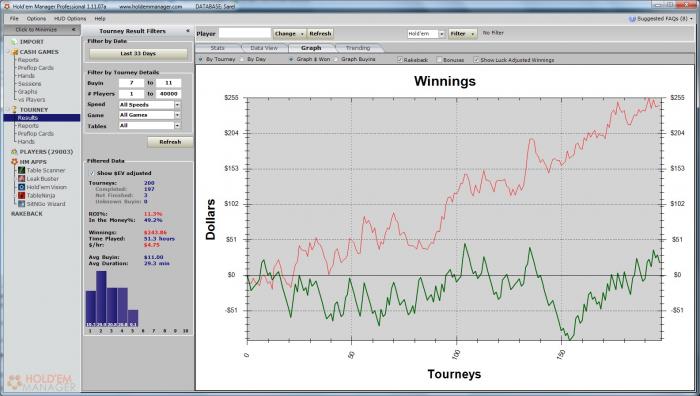Click the Suggested FAQs (8) link

click(662, 19)
